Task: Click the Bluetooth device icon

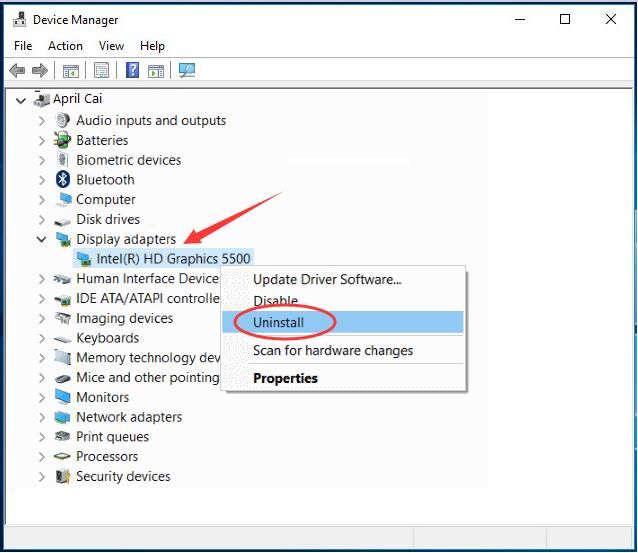Action: pos(64,180)
